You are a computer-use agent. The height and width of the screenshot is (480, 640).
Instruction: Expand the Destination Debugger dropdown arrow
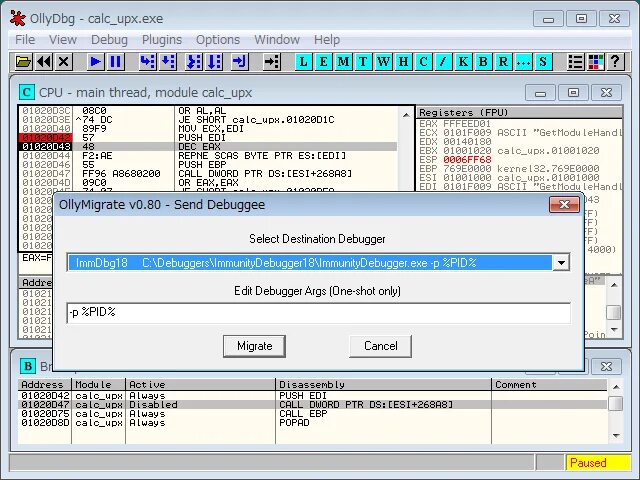pos(561,263)
